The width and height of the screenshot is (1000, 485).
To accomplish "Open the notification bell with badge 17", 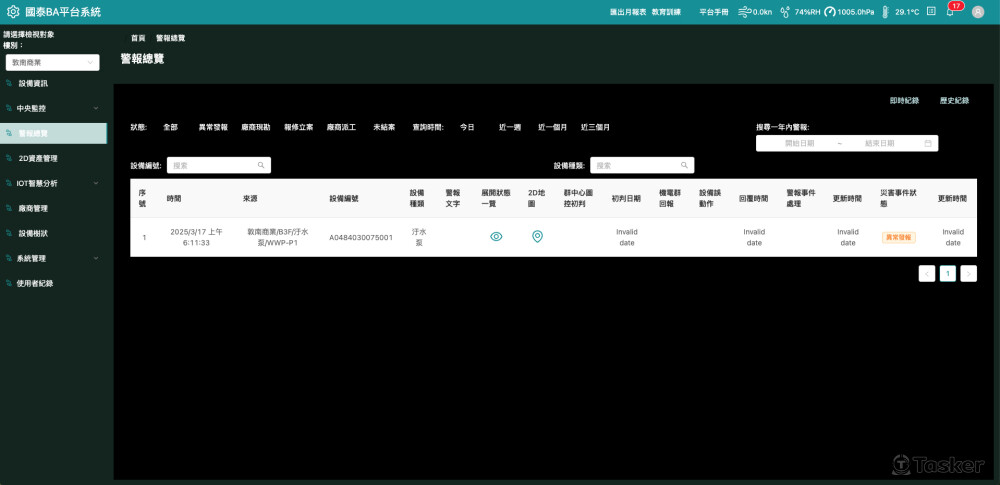I will tap(950, 11).
